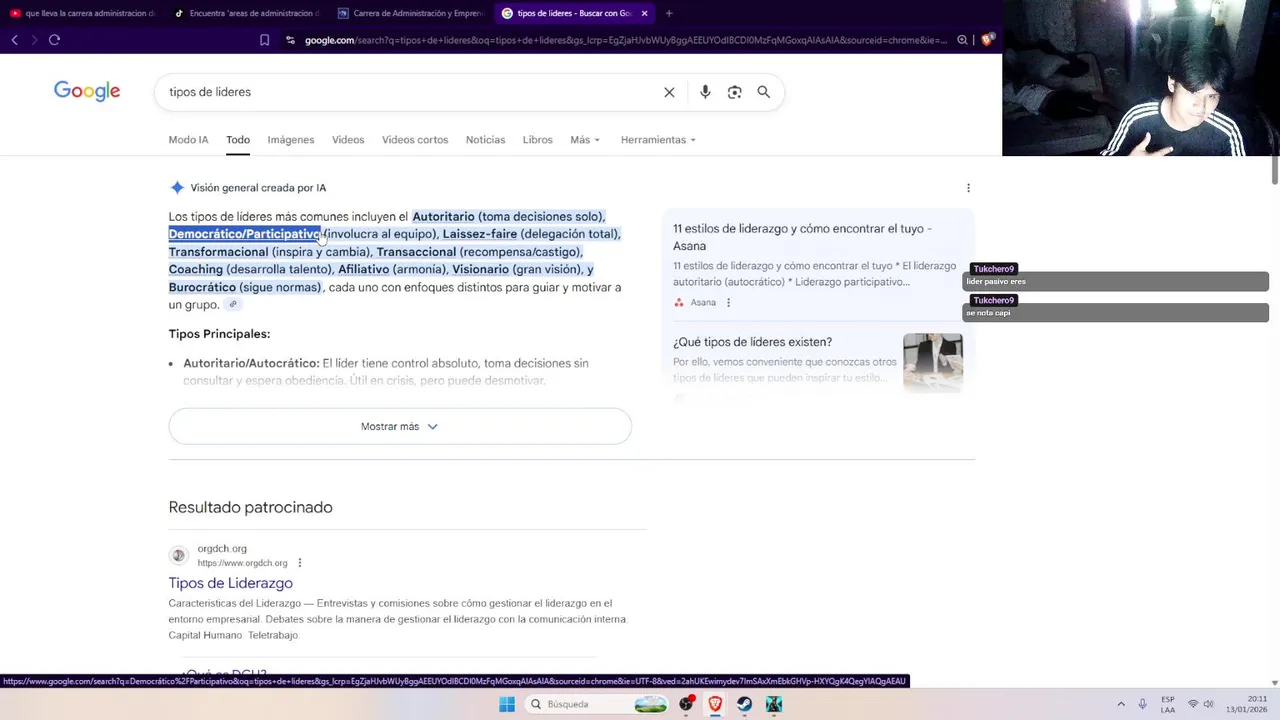Image resolution: width=1280 pixels, height=720 pixels.
Task: Open Brave browser icon in the taskbar
Action: click(715, 704)
